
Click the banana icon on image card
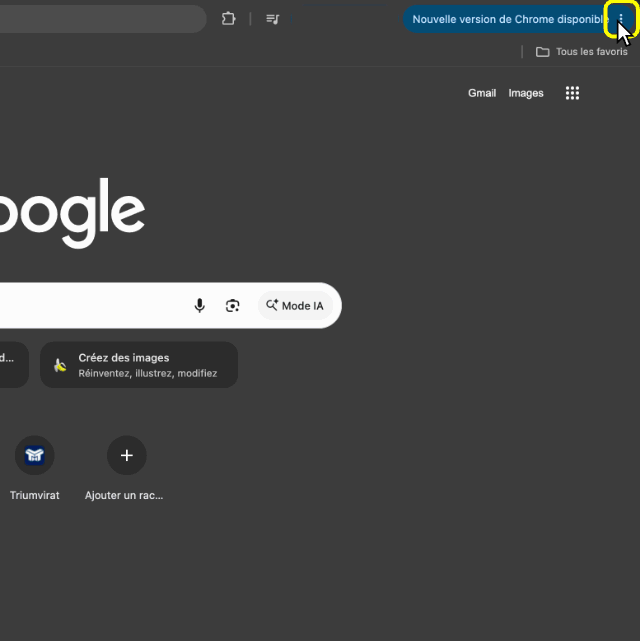pos(60,365)
